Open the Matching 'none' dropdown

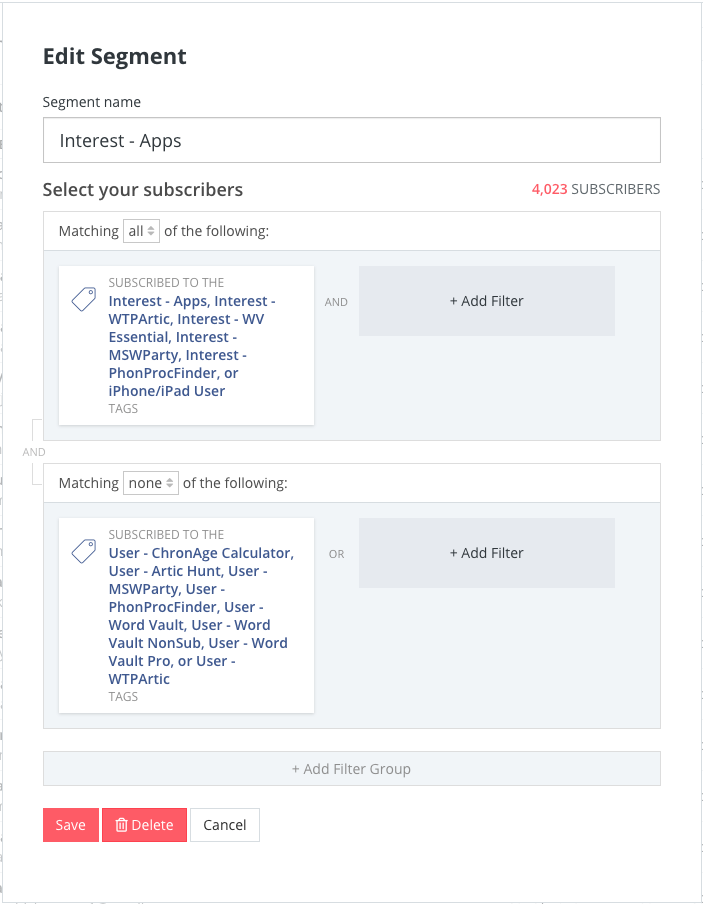point(151,483)
